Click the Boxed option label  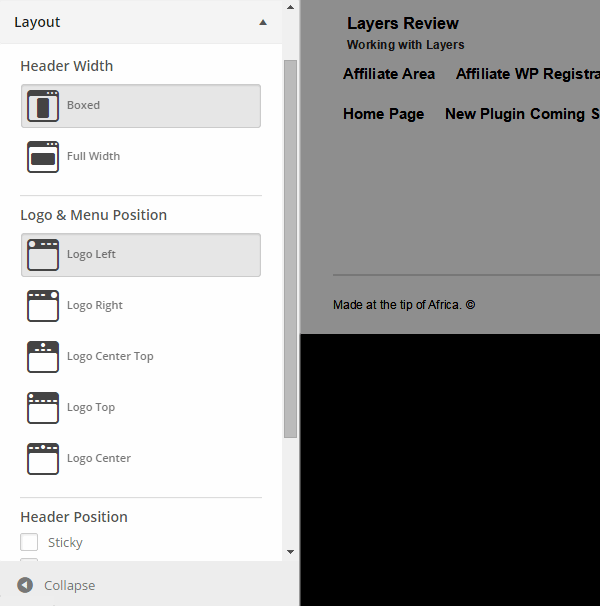click(84, 105)
